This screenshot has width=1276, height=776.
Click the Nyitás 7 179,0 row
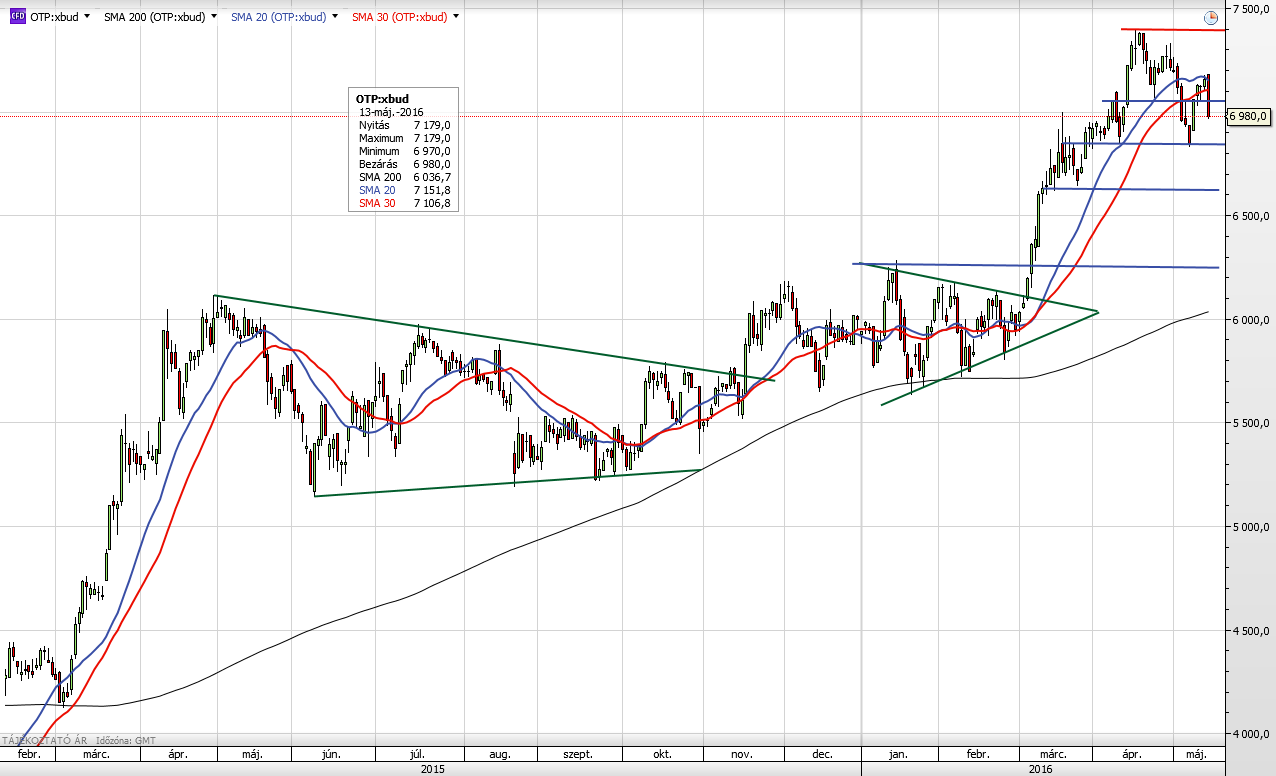tap(405, 125)
